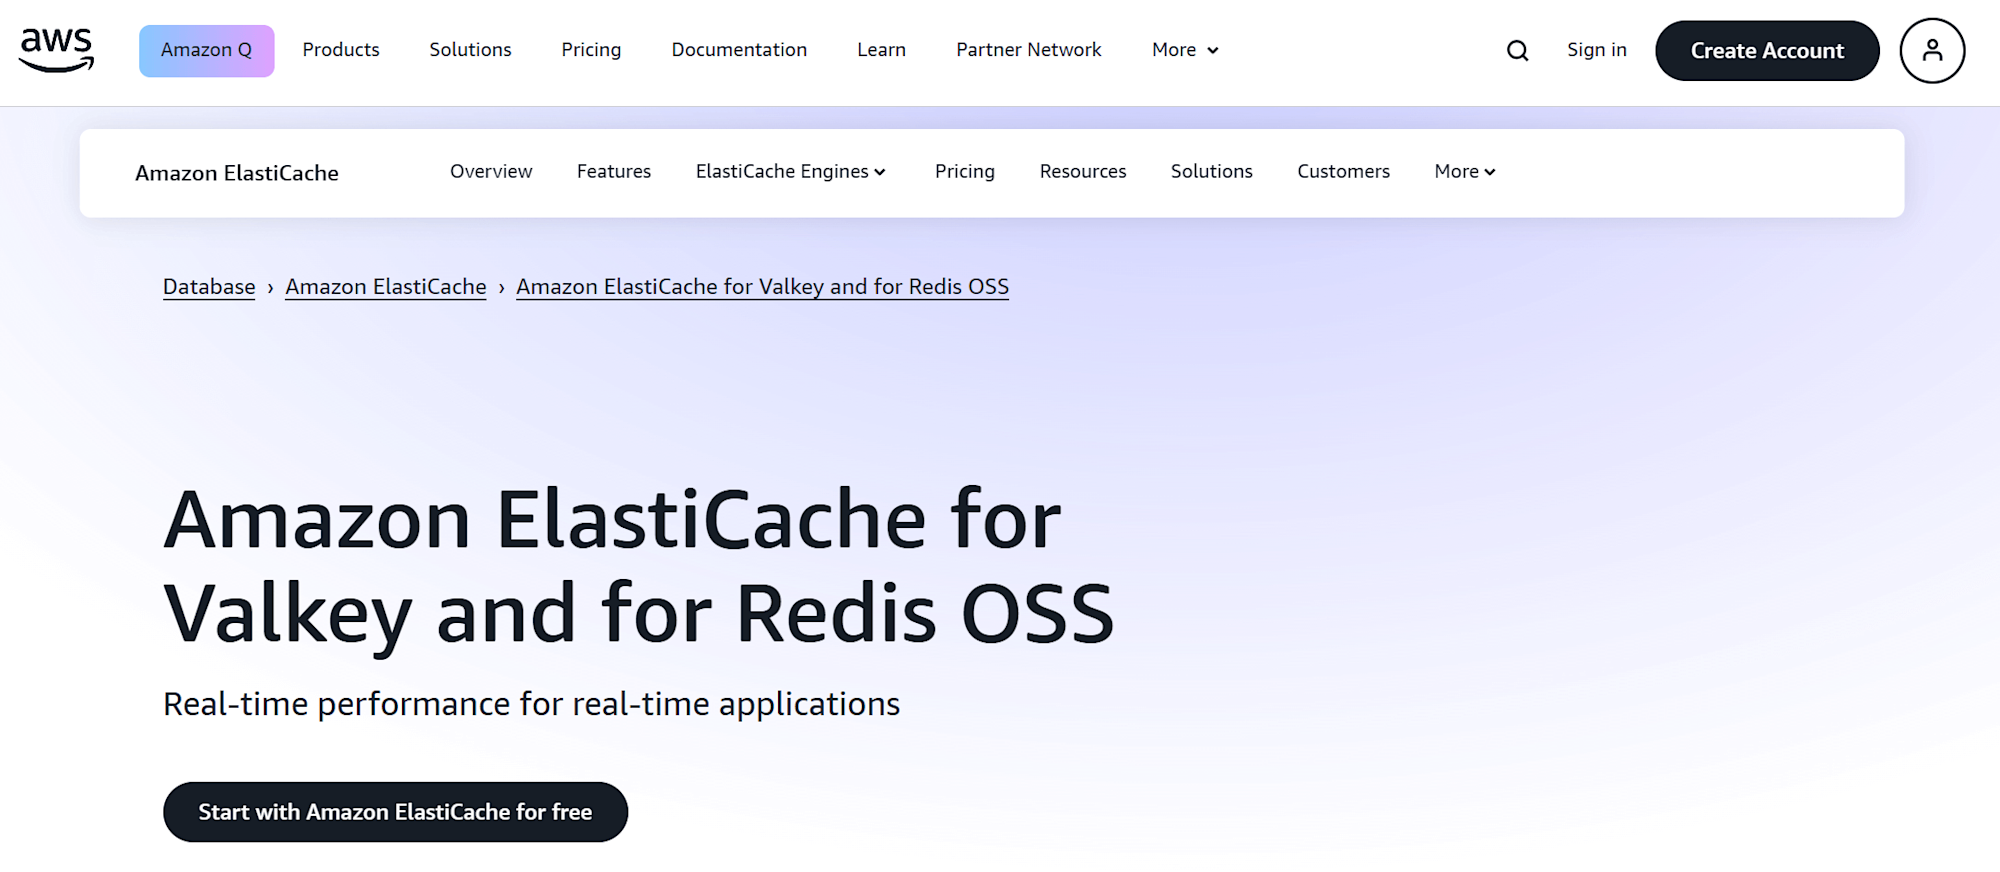The width and height of the screenshot is (2000, 872).
Task: Select the Learn menu item
Action: point(881,50)
